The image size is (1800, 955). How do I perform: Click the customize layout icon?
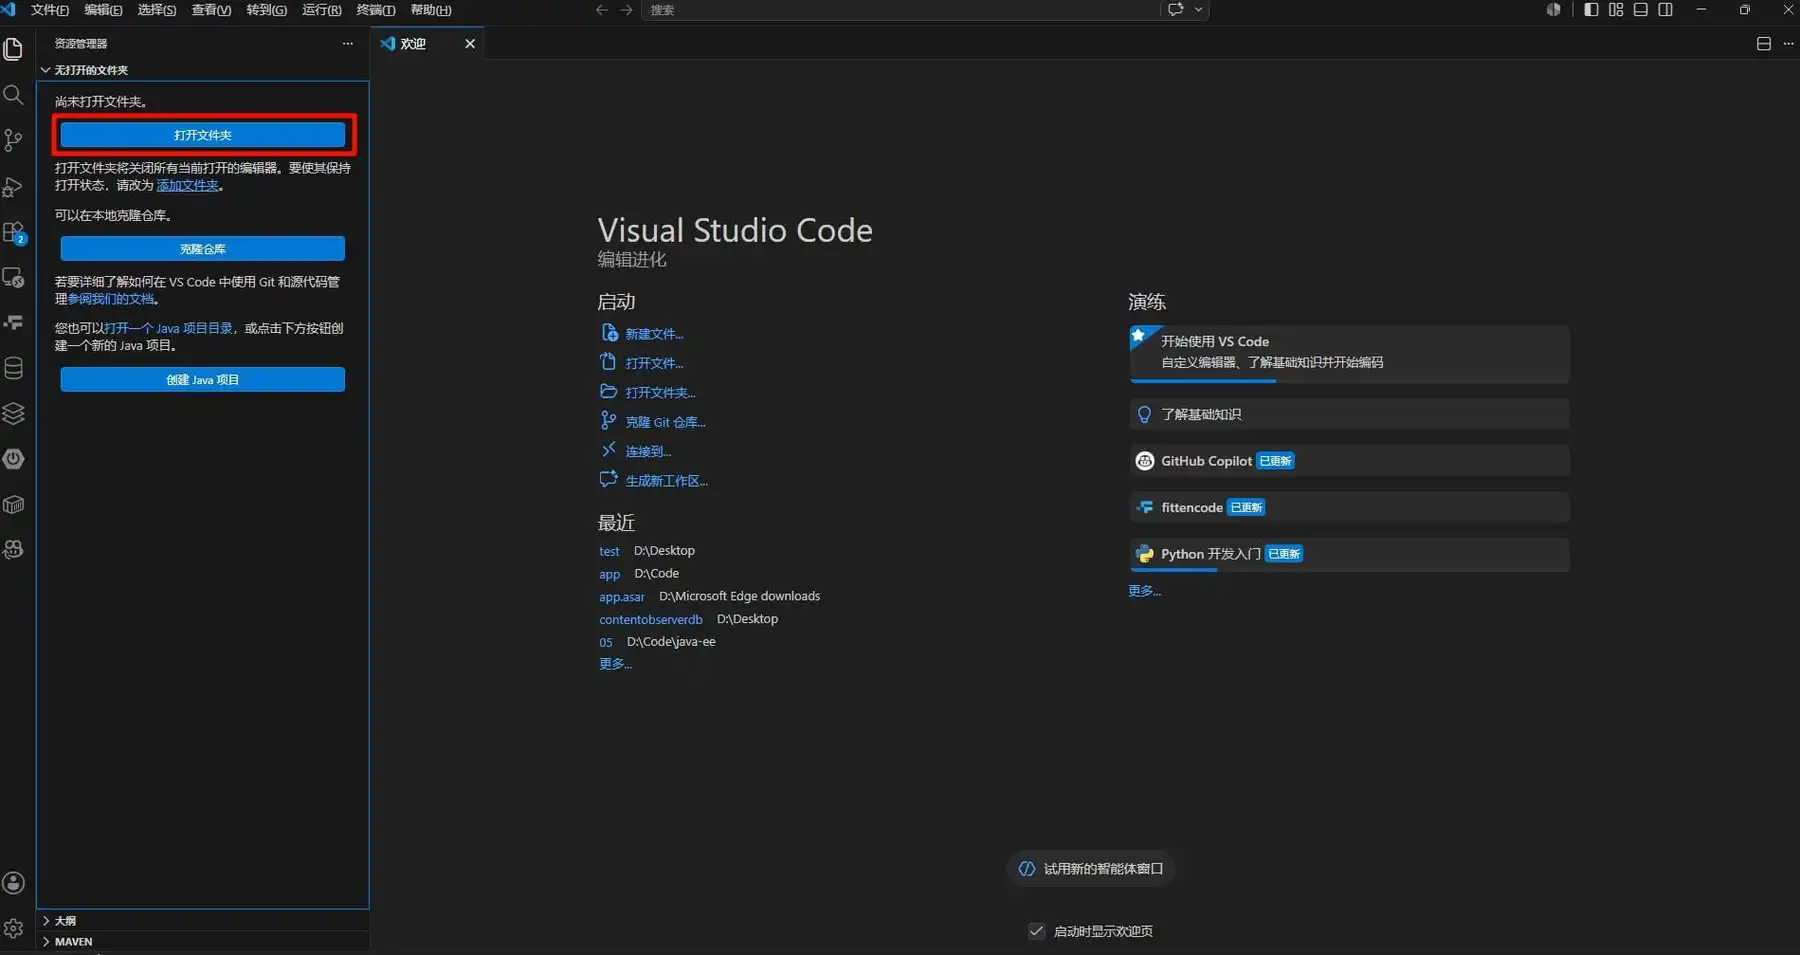tap(1616, 10)
